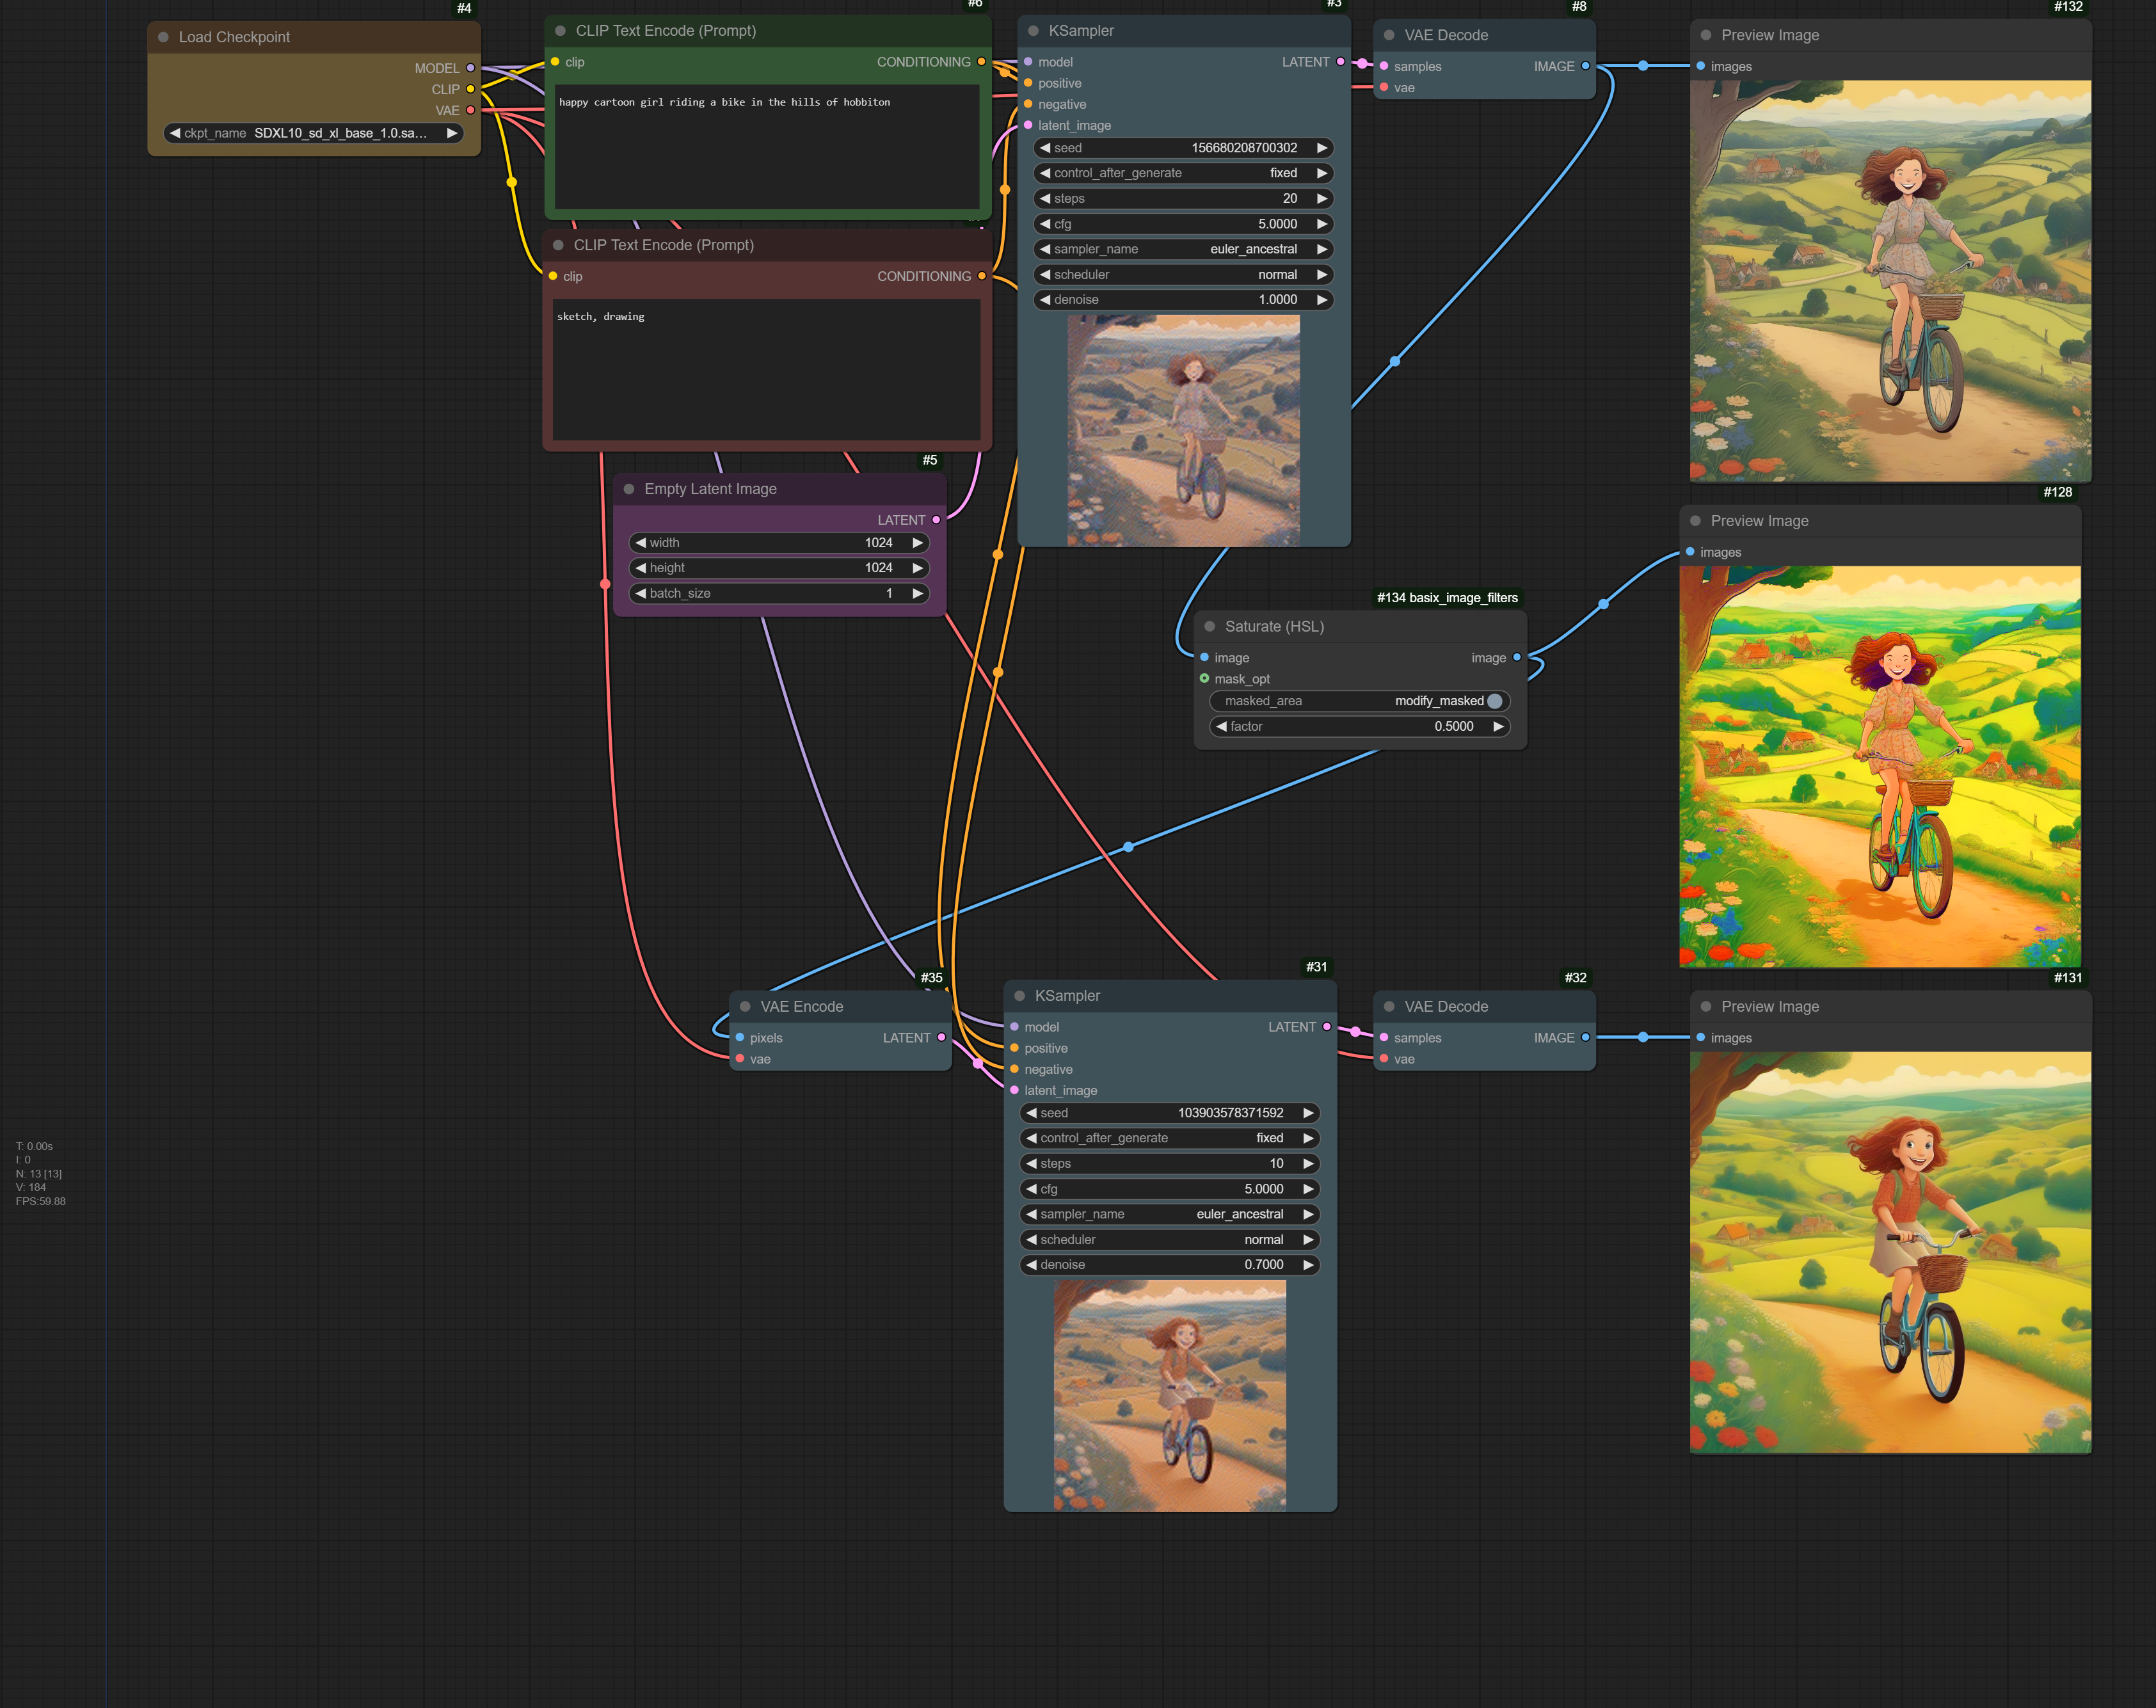Open scheduler normal in top KSampler
This screenshot has width=2156, height=1708.
[x=1184, y=274]
